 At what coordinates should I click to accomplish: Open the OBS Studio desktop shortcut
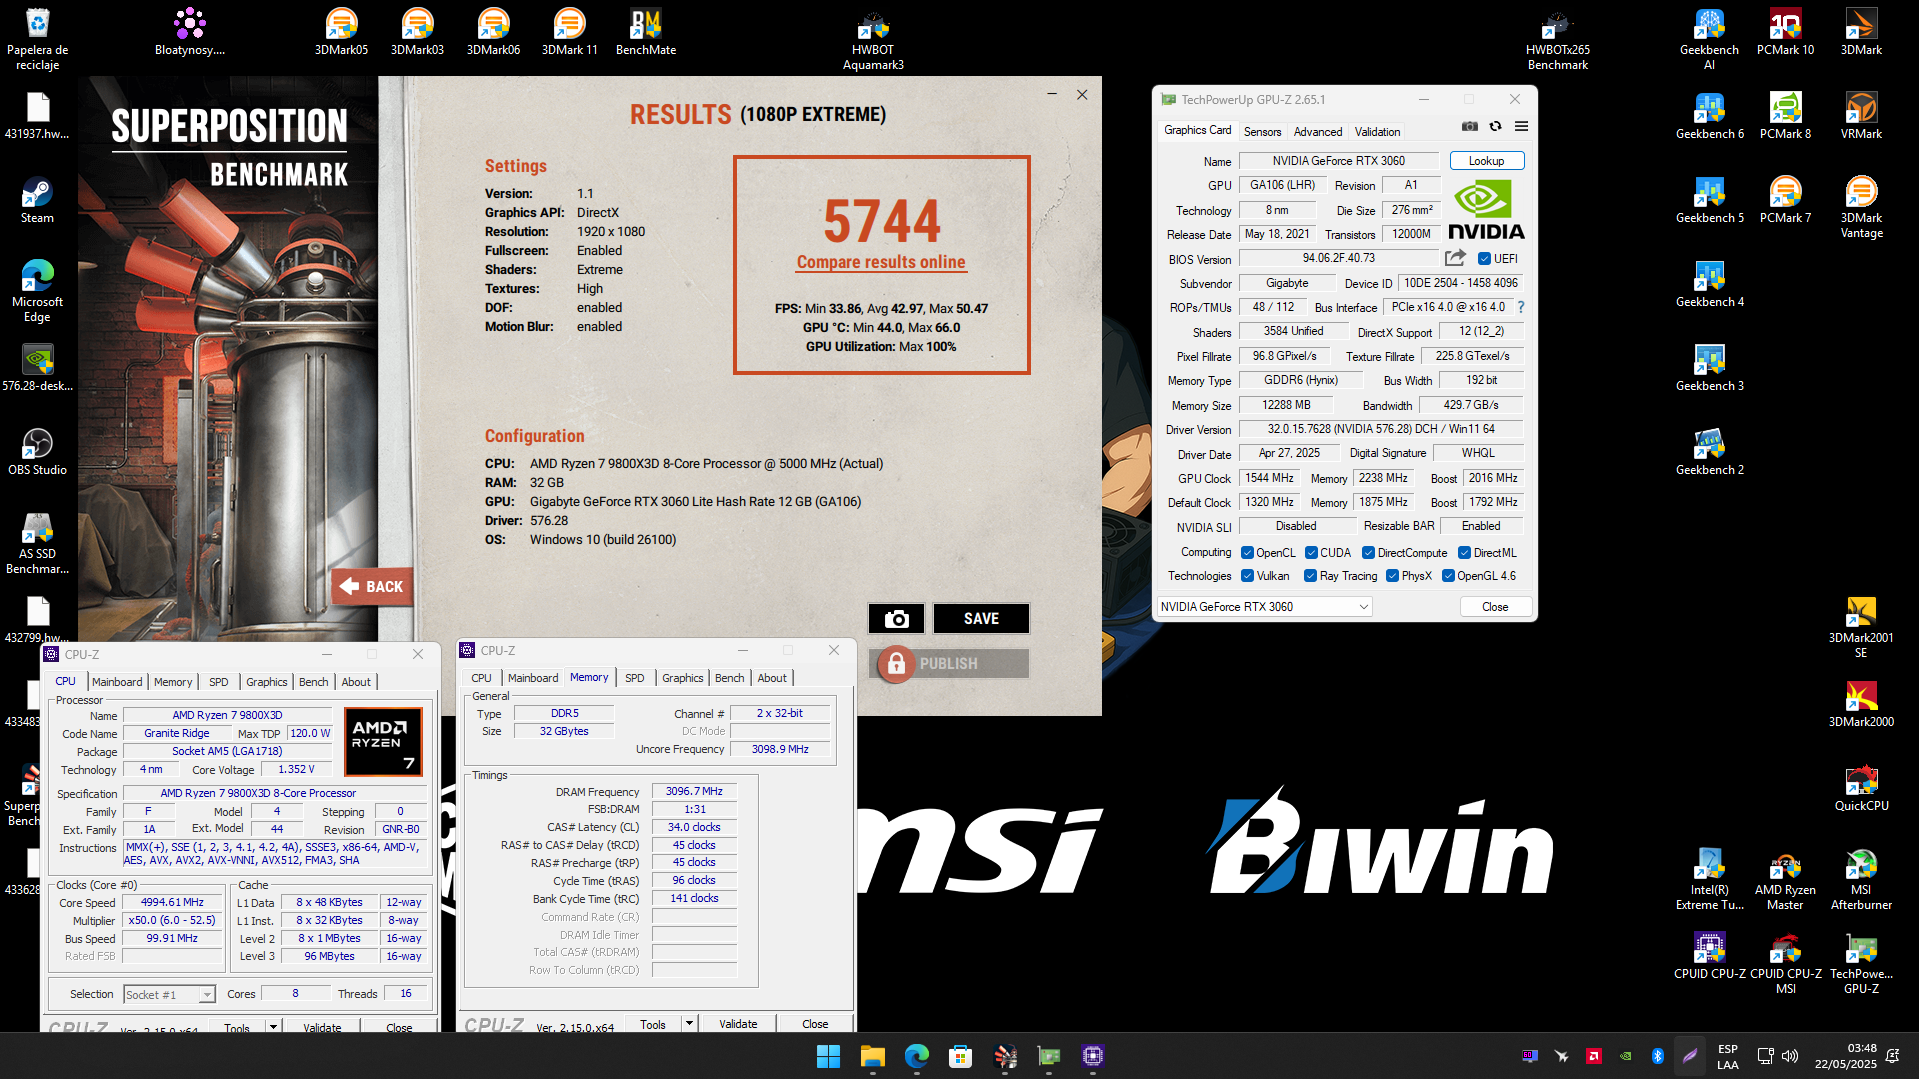(37, 452)
